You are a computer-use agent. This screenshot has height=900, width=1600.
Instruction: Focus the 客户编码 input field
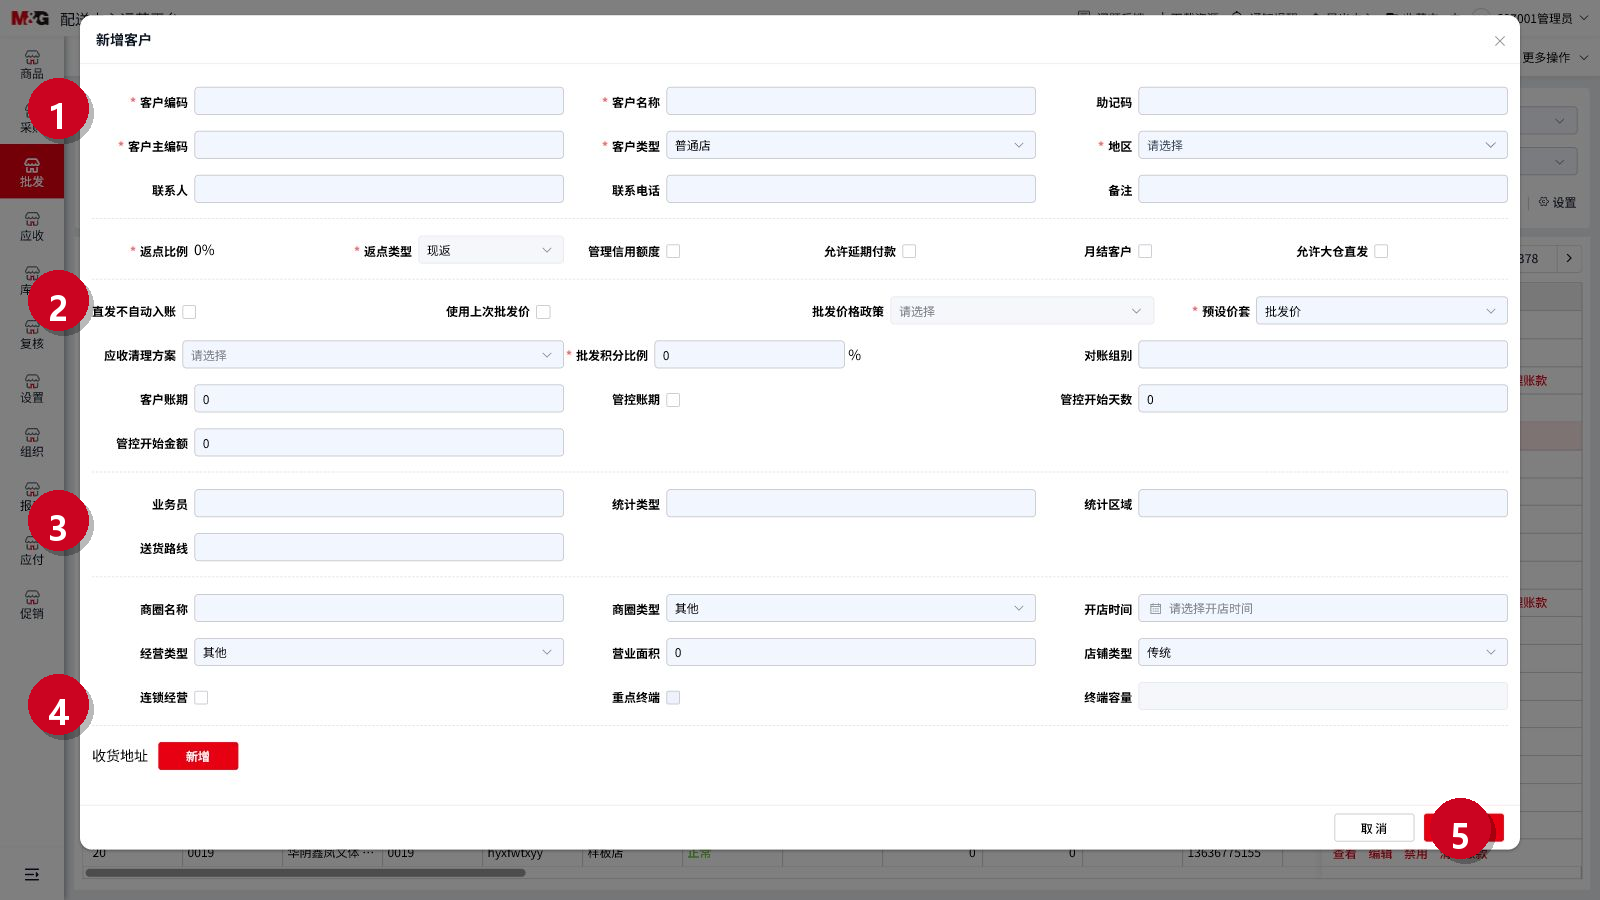pos(378,101)
